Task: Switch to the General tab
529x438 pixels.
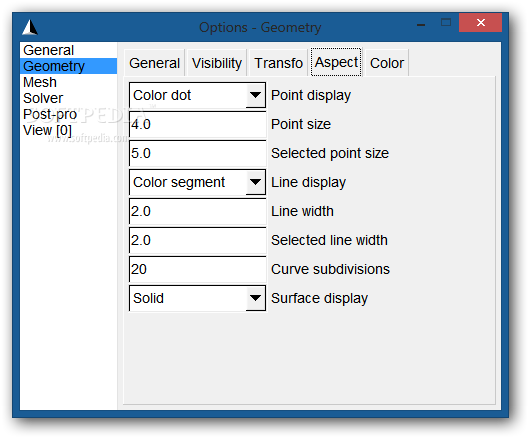Action: (x=155, y=63)
